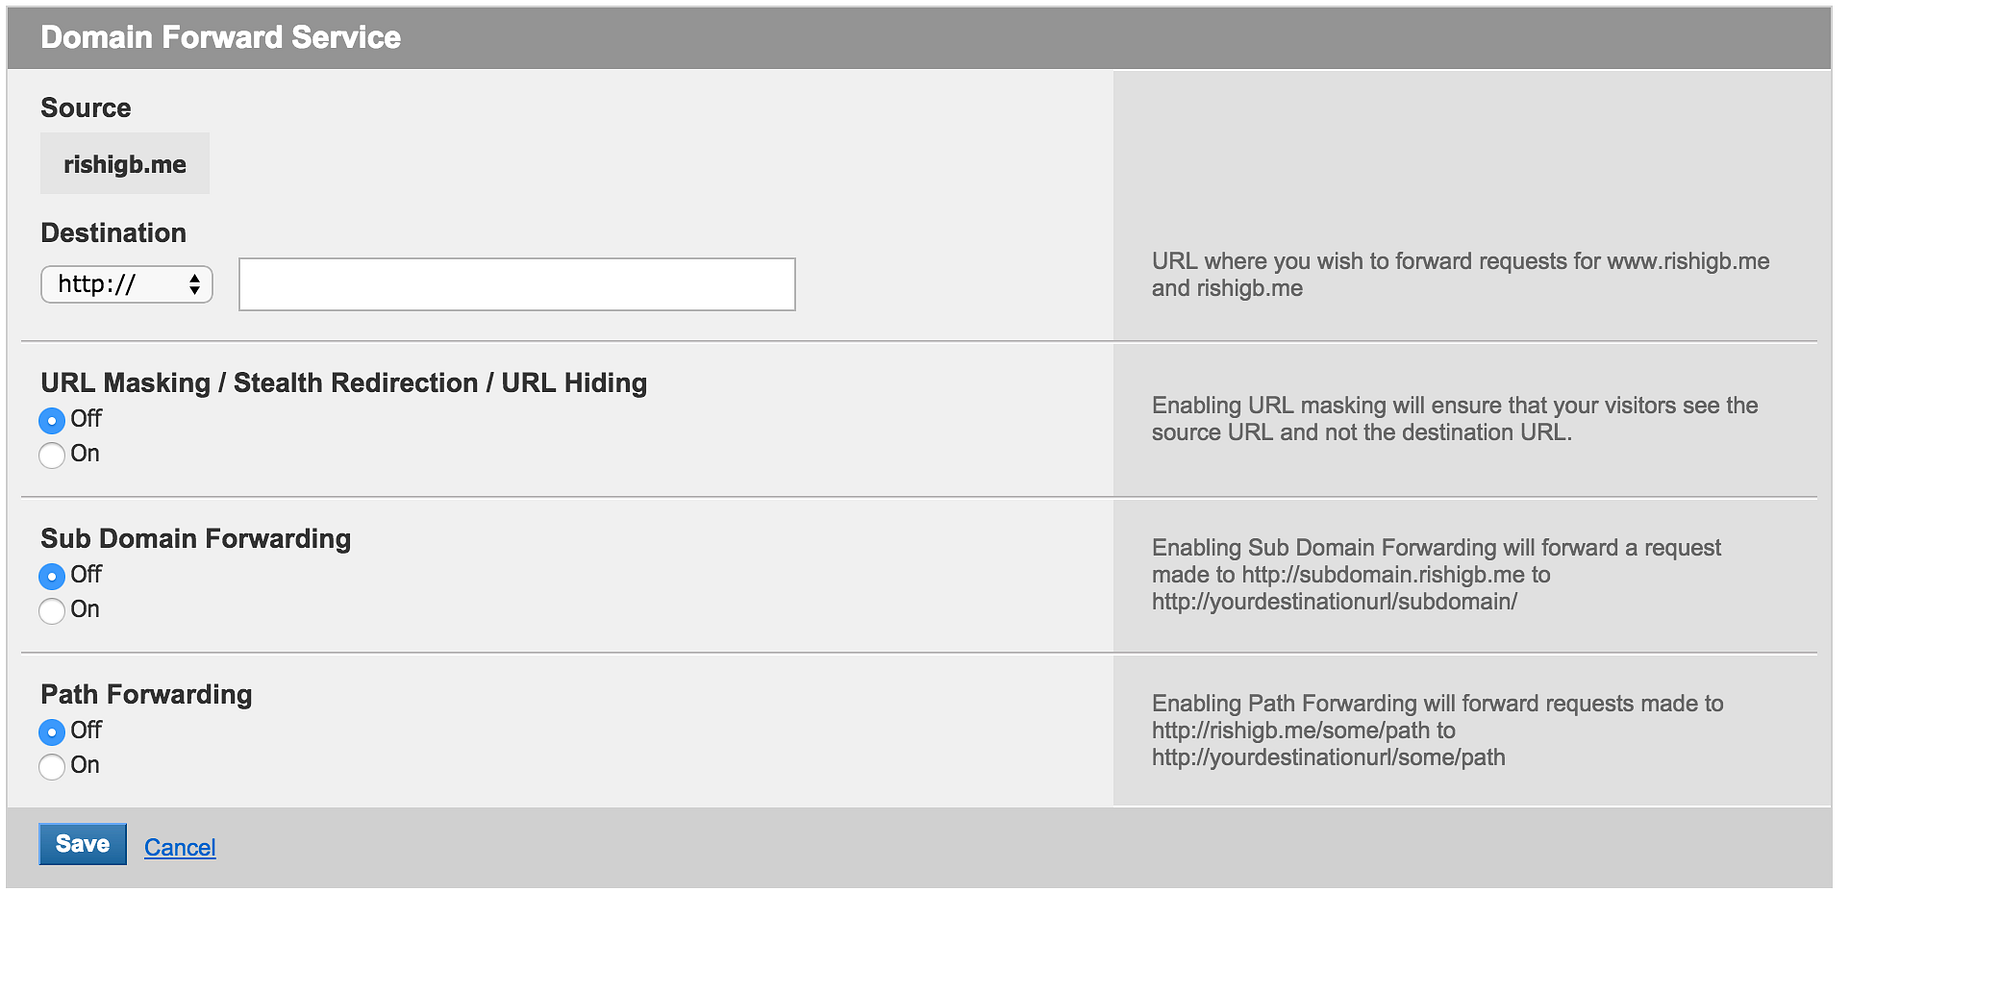This screenshot has width=2000, height=988.
Task: Turn on Path Forwarding radio
Action: 52,767
